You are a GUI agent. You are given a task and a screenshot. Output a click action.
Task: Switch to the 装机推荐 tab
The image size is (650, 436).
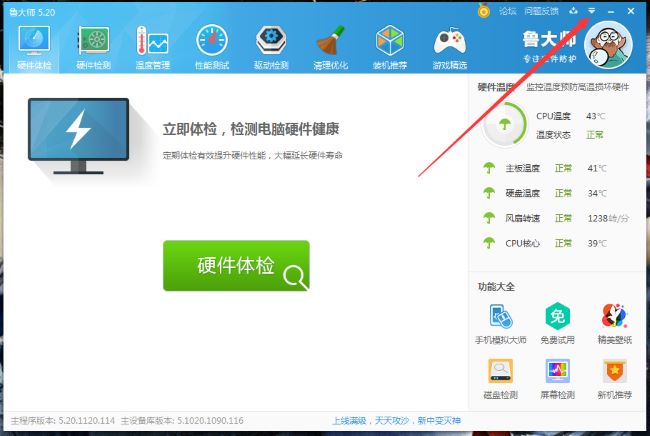point(390,47)
